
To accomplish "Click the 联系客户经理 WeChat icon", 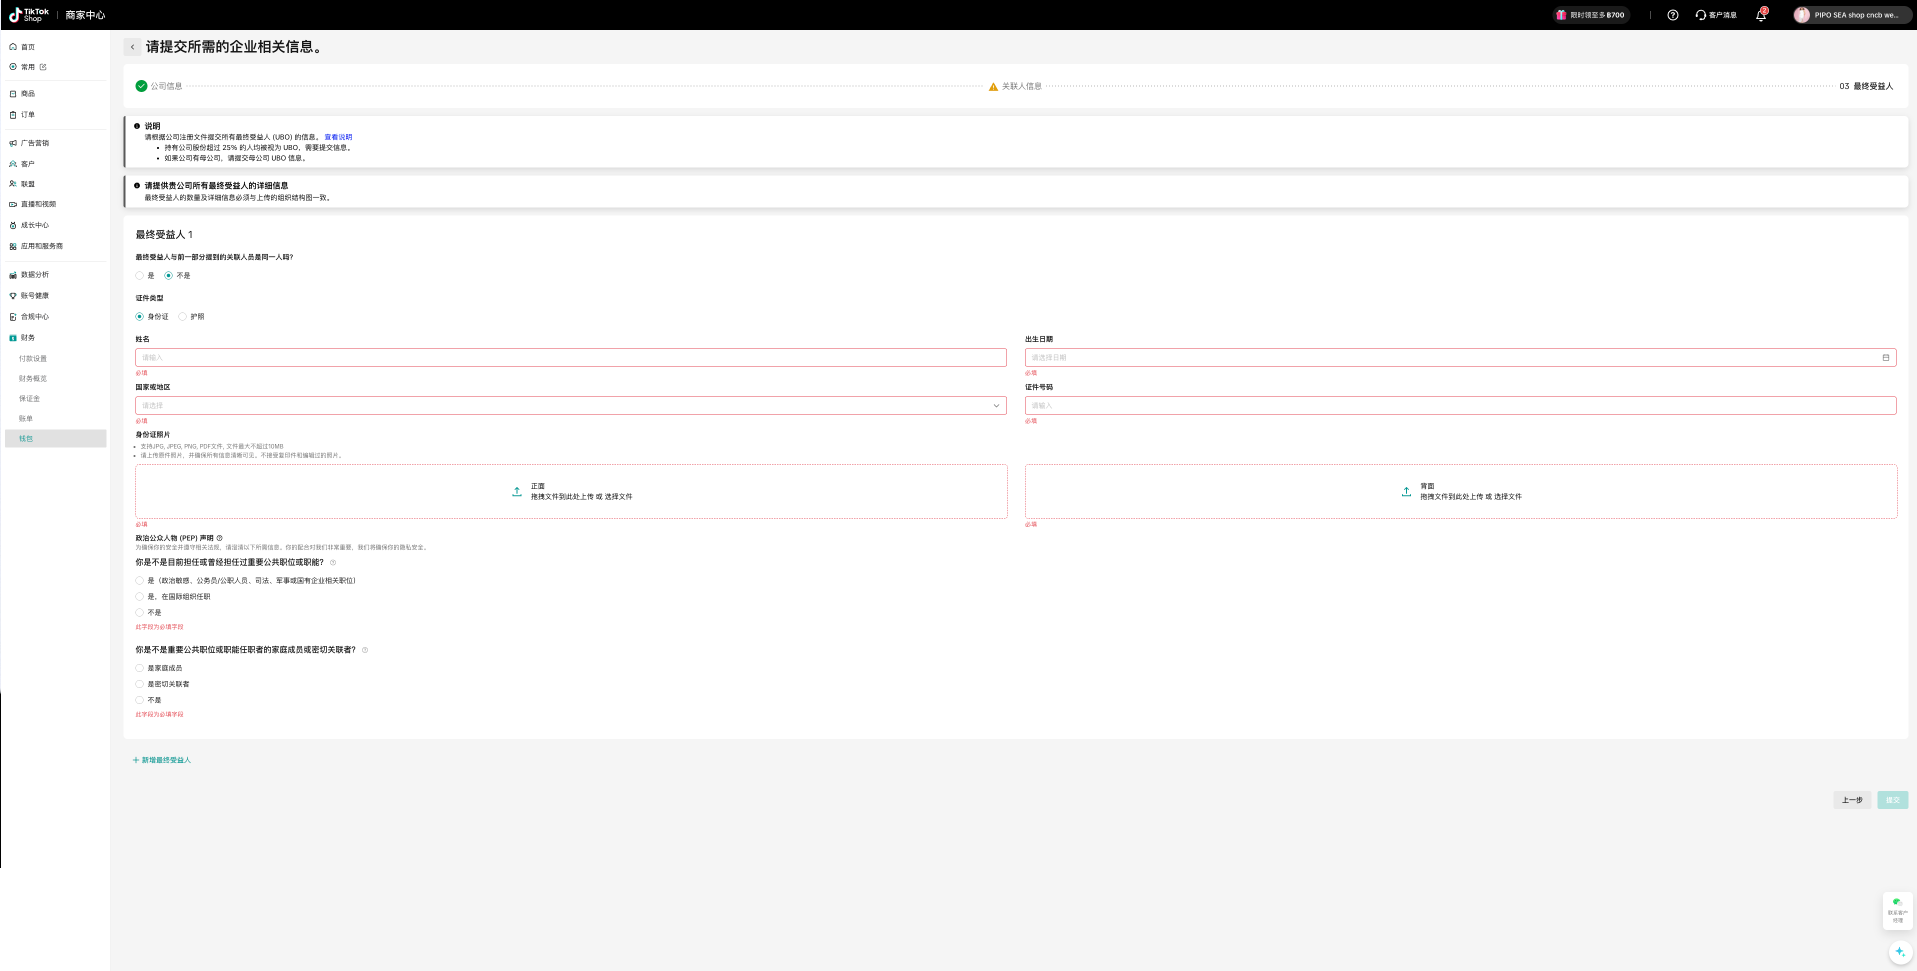I will (x=1897, y=903).
